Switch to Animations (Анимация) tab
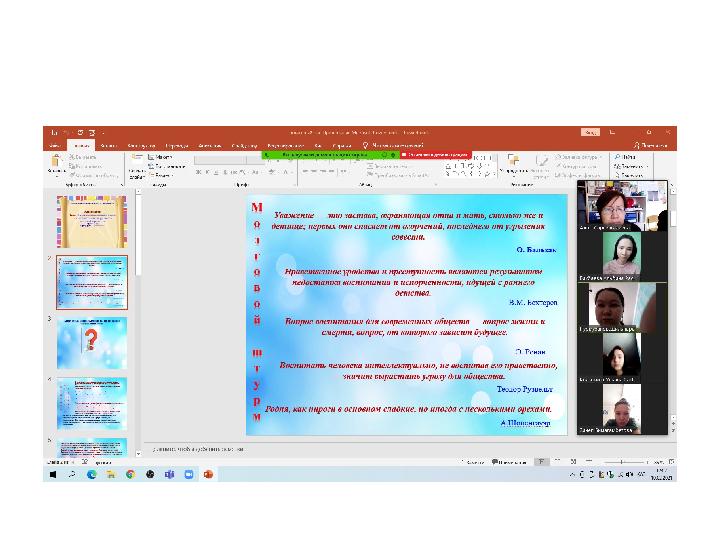The height and width of the screenshot is (540, 720). 210,146
